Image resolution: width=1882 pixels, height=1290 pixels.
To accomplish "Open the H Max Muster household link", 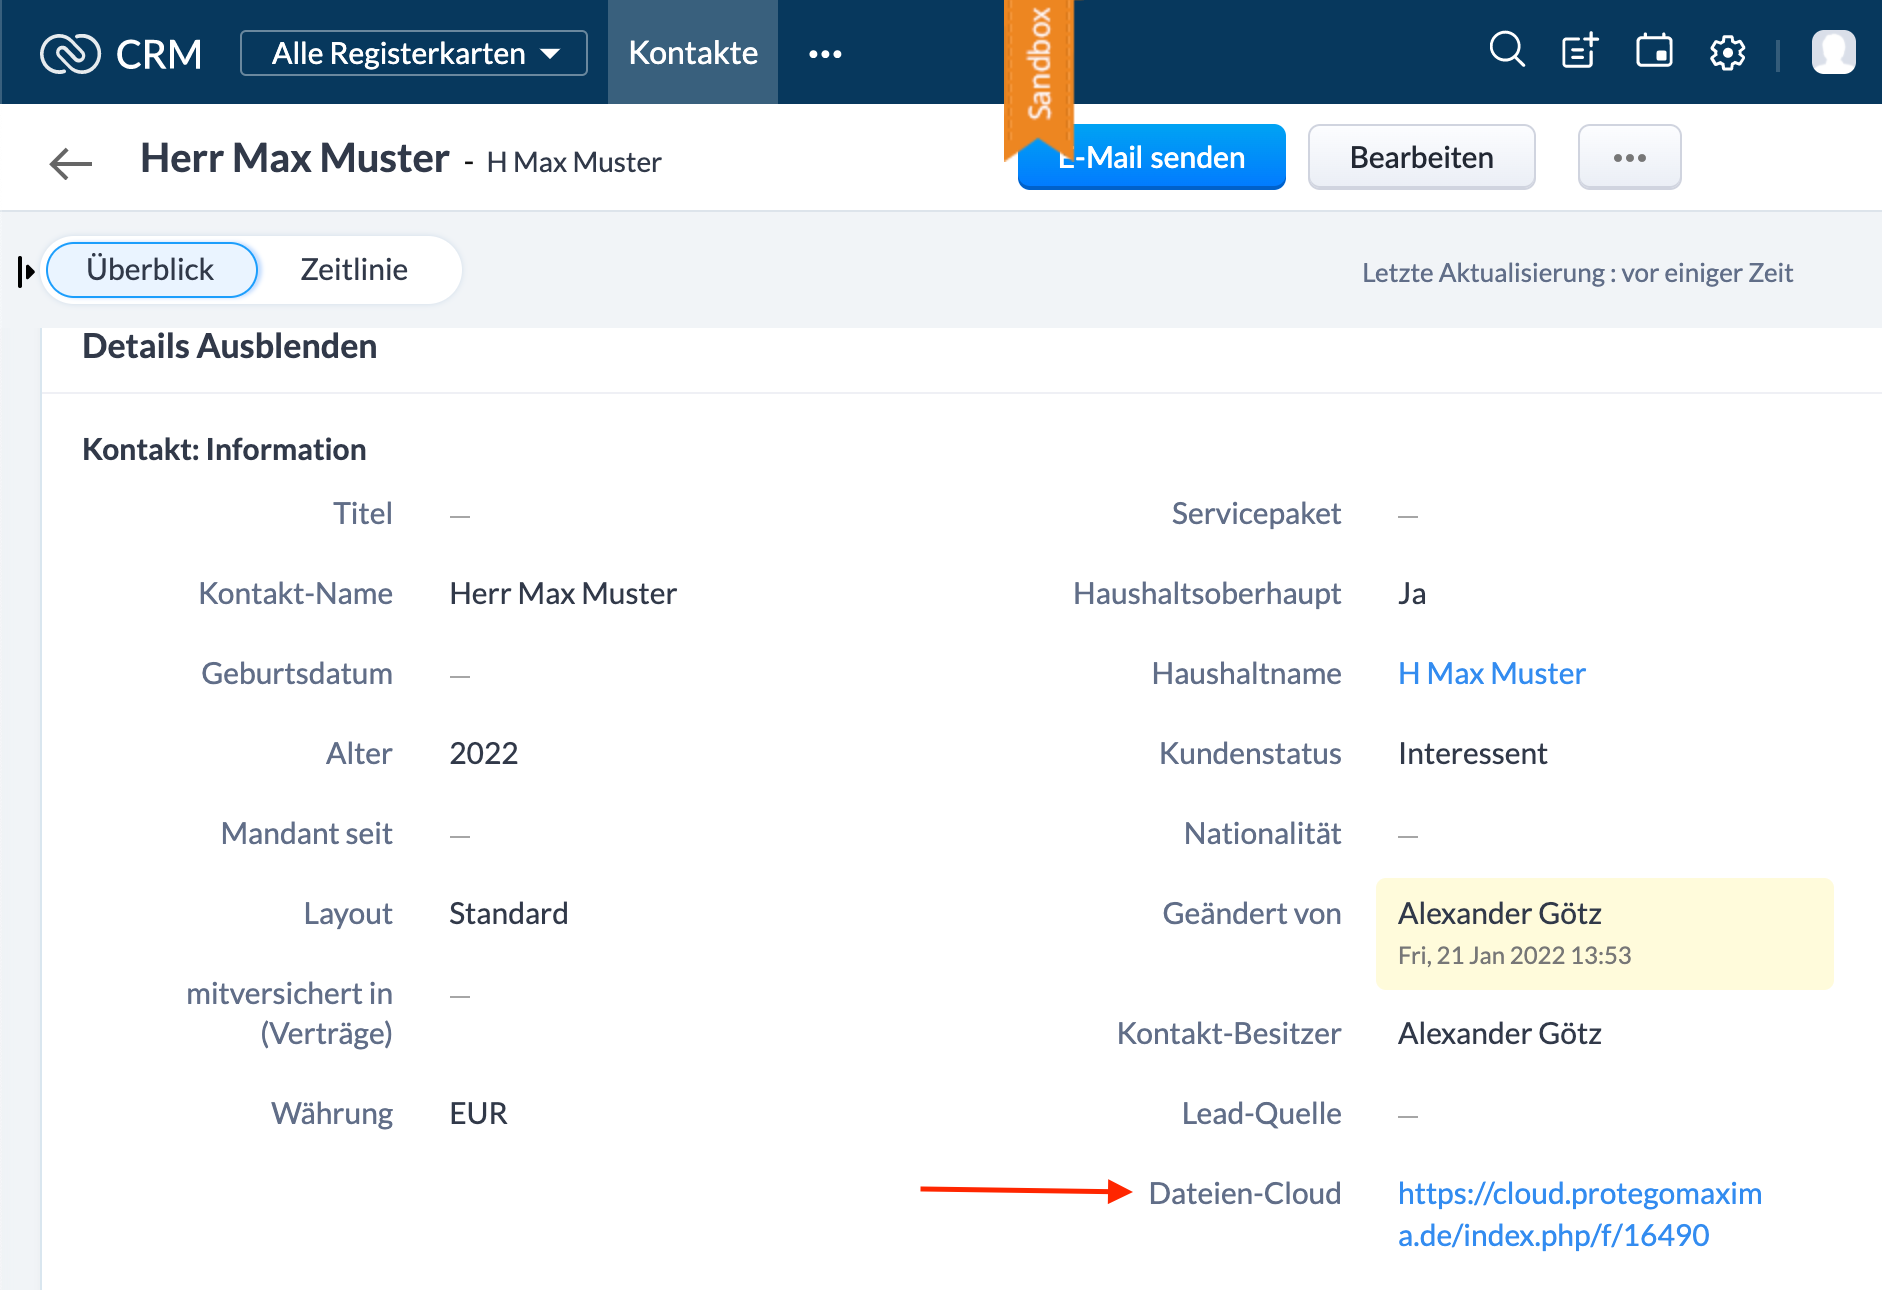I will pos(1491,673).
